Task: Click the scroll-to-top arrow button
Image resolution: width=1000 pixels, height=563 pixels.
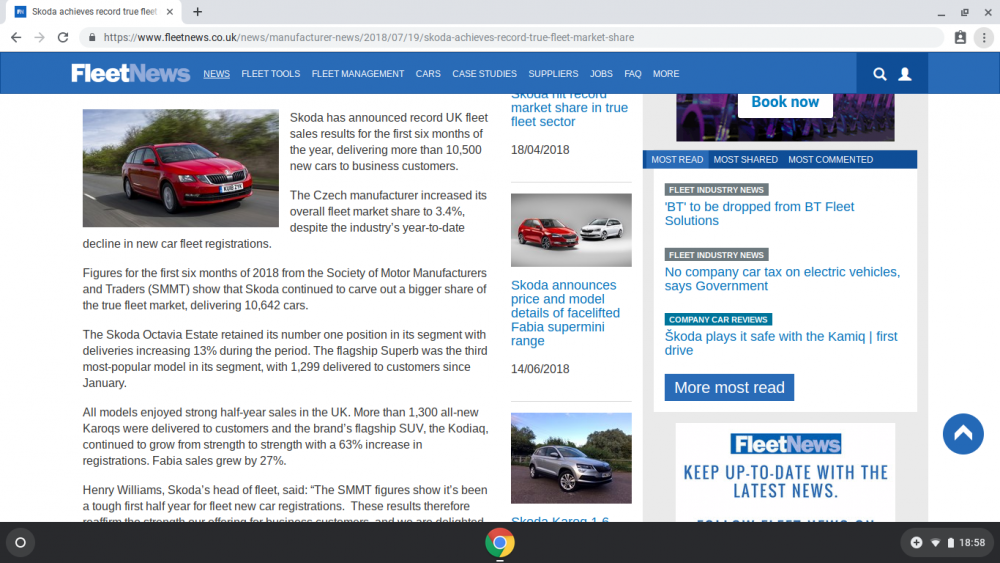Action: point(963,434)
